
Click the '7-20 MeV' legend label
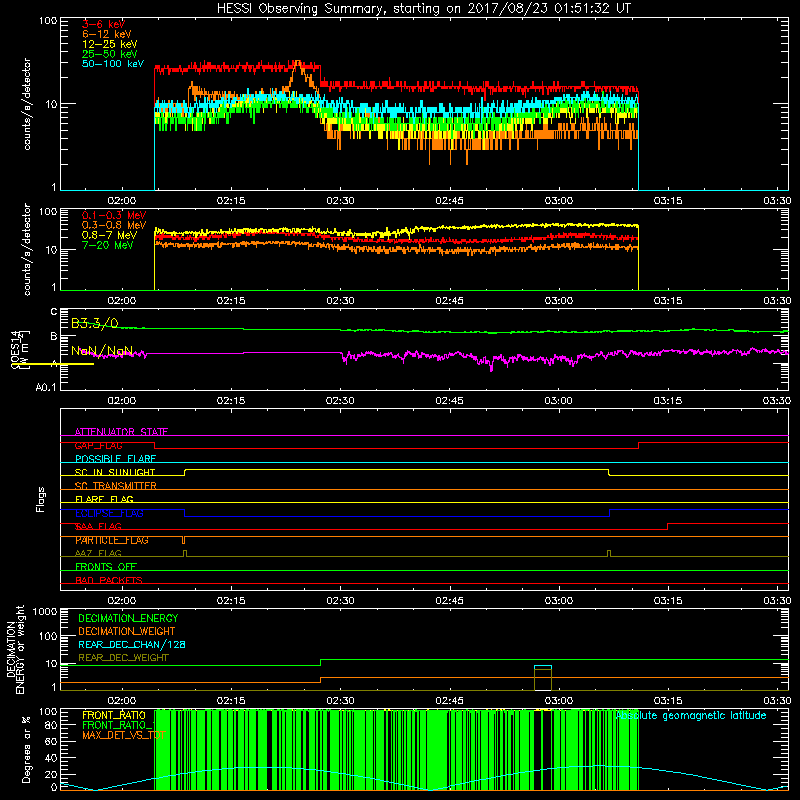click(107, 245)
